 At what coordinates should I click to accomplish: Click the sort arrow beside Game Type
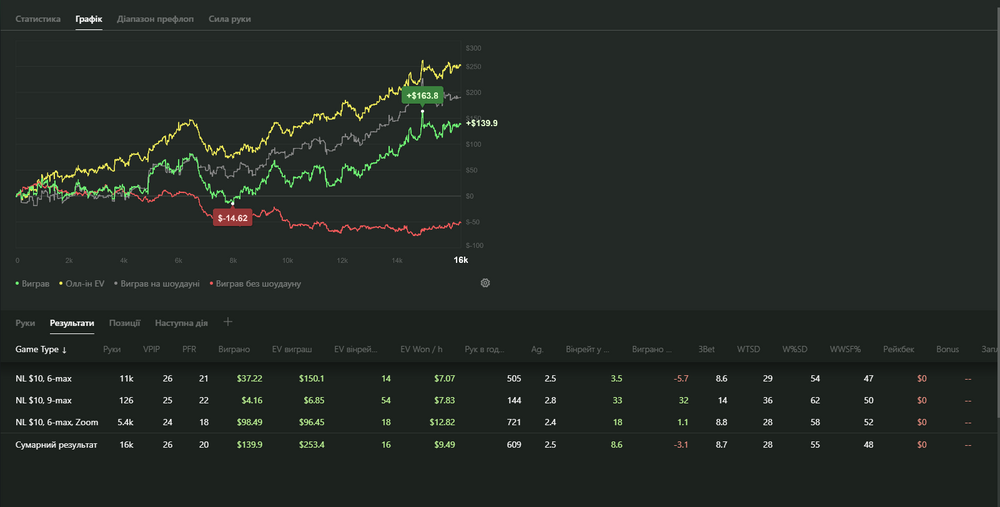(x=64, y=350)
